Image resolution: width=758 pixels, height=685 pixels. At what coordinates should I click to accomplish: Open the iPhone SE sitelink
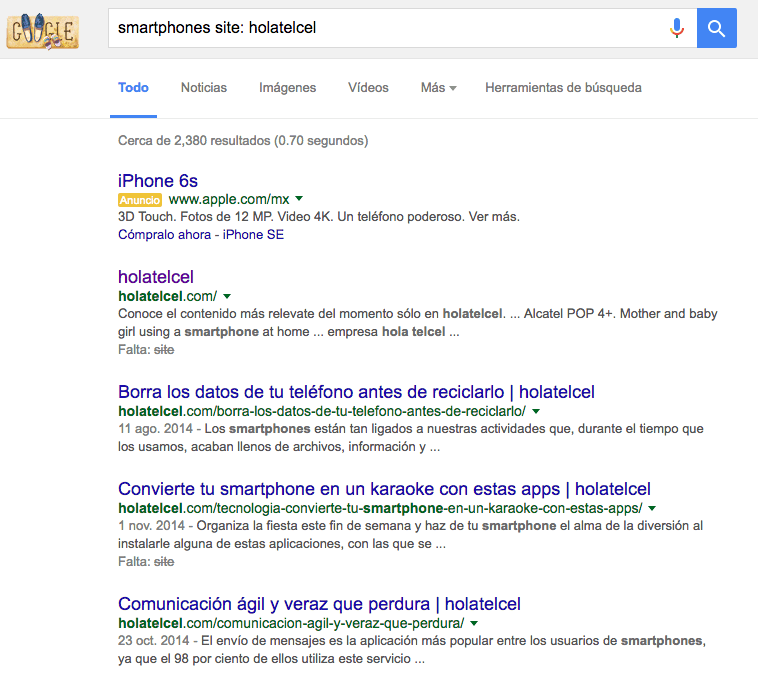253,234
